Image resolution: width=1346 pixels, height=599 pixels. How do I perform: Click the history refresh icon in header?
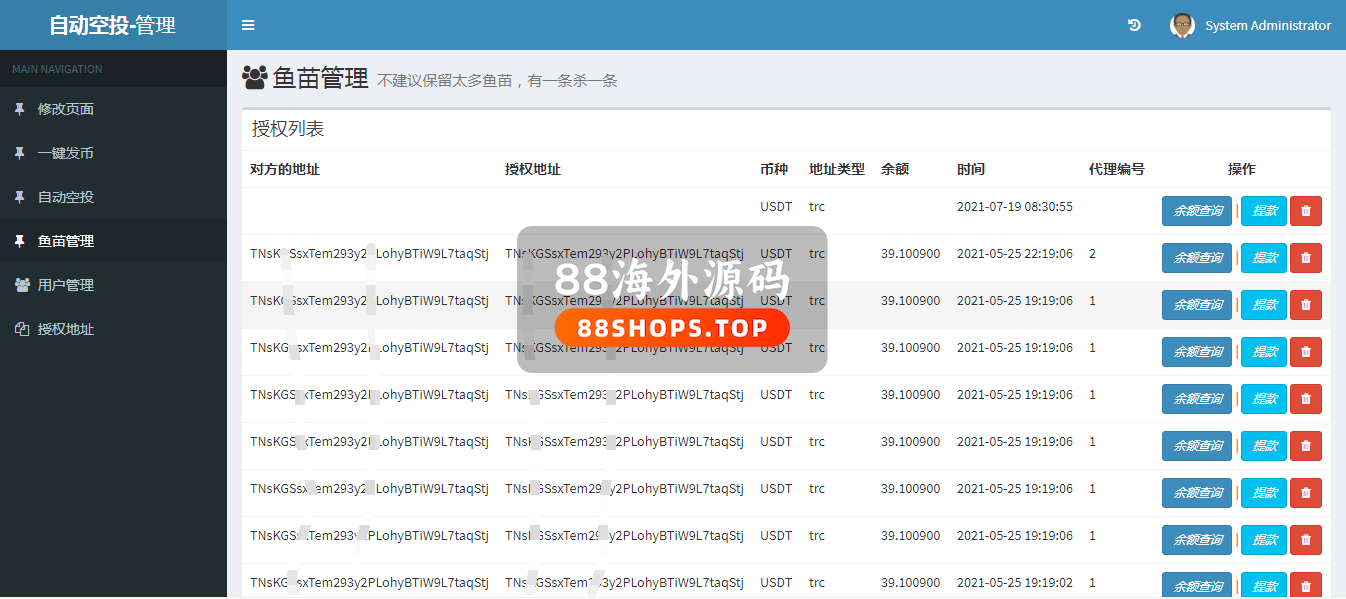pos(1134,25)
